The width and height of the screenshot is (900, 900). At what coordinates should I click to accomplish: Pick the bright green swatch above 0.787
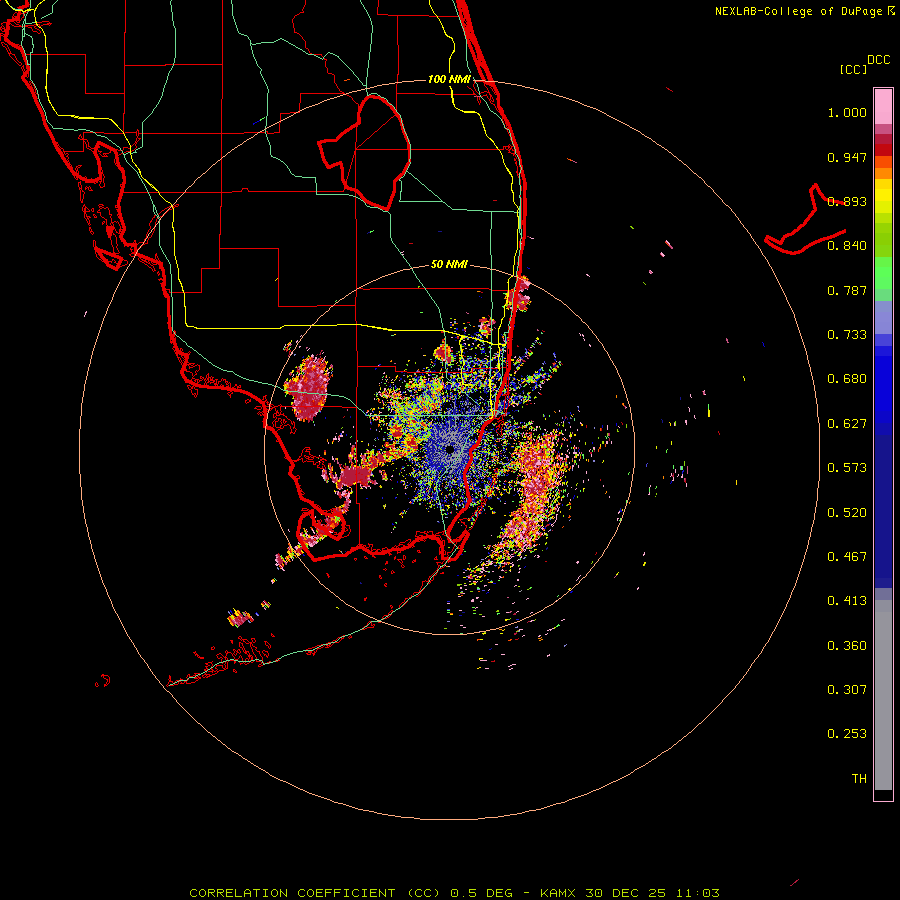(883, 273)
